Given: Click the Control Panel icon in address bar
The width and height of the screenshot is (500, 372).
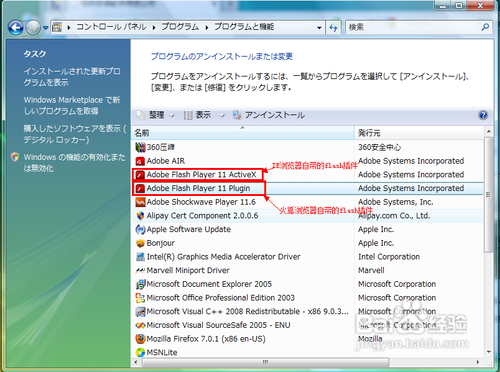Looking at the screenshot, I should (x=57, y=27).
